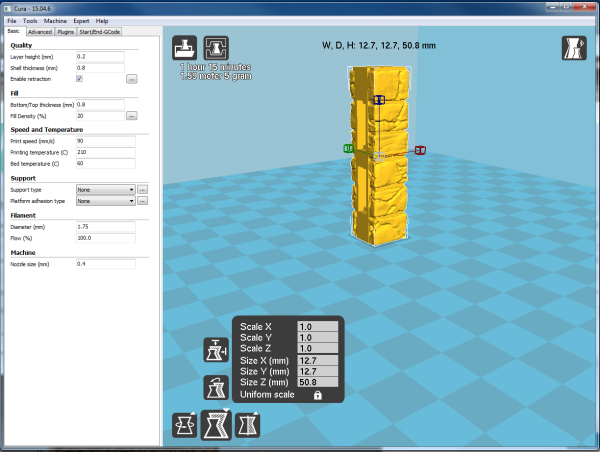Toggle the Enable retraction checkbox
Screen dimensions: 600x452
coord(79,77)
